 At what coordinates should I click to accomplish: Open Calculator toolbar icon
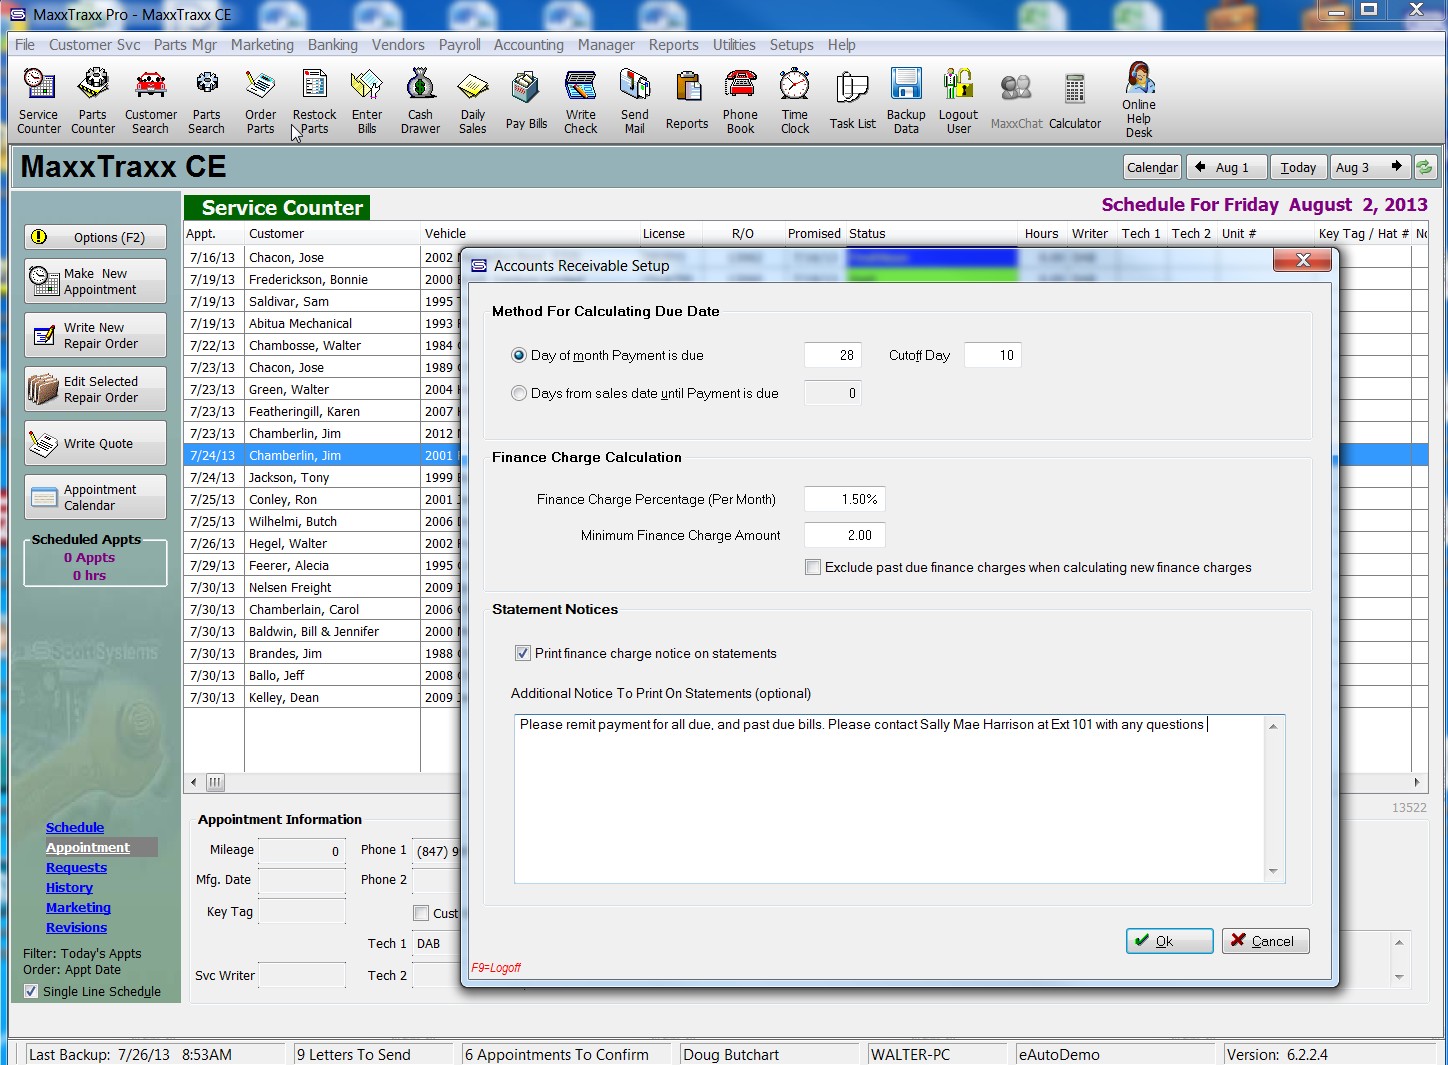click(1075, 101)
